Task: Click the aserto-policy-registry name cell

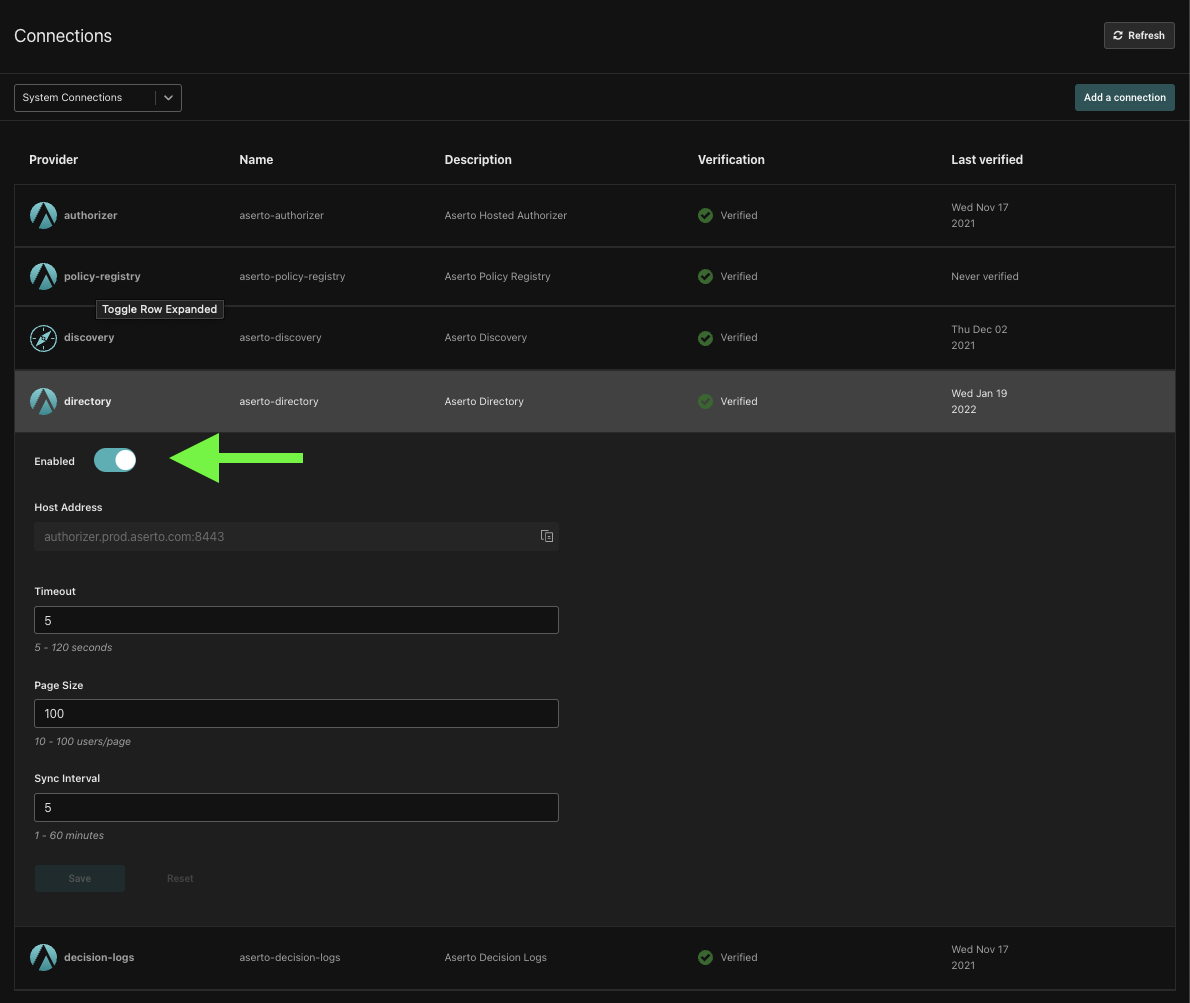Action: pyautogui.click(x=292, y=276)
